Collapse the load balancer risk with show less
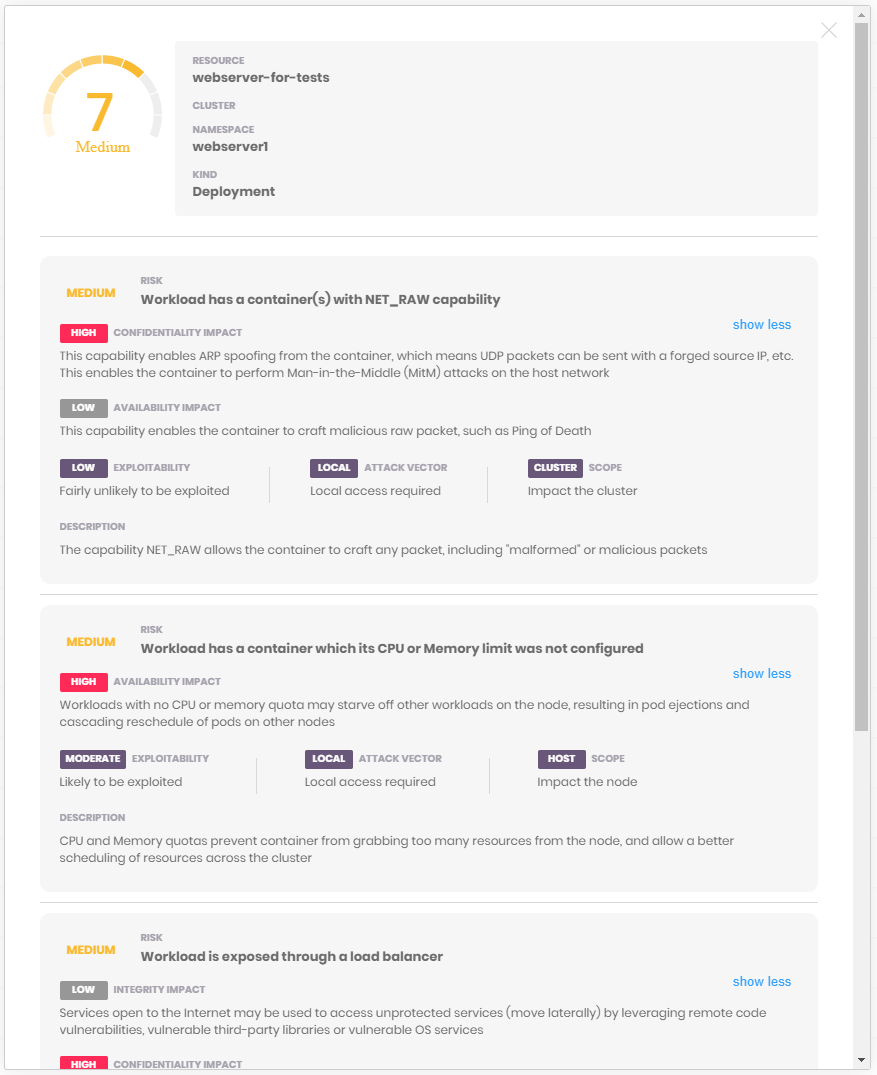 (x=762, y=981)
